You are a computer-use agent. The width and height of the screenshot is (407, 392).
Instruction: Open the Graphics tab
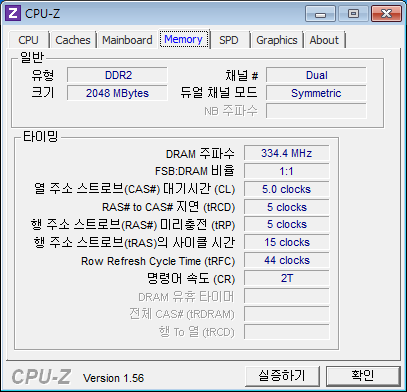(277, 40)
